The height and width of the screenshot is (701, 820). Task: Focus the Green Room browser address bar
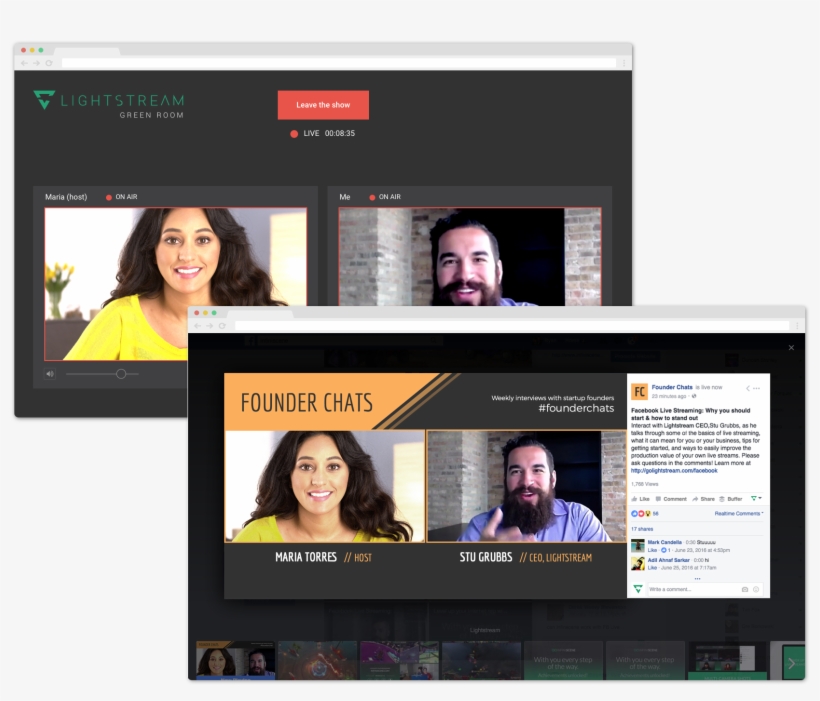(x=338, y=63)
